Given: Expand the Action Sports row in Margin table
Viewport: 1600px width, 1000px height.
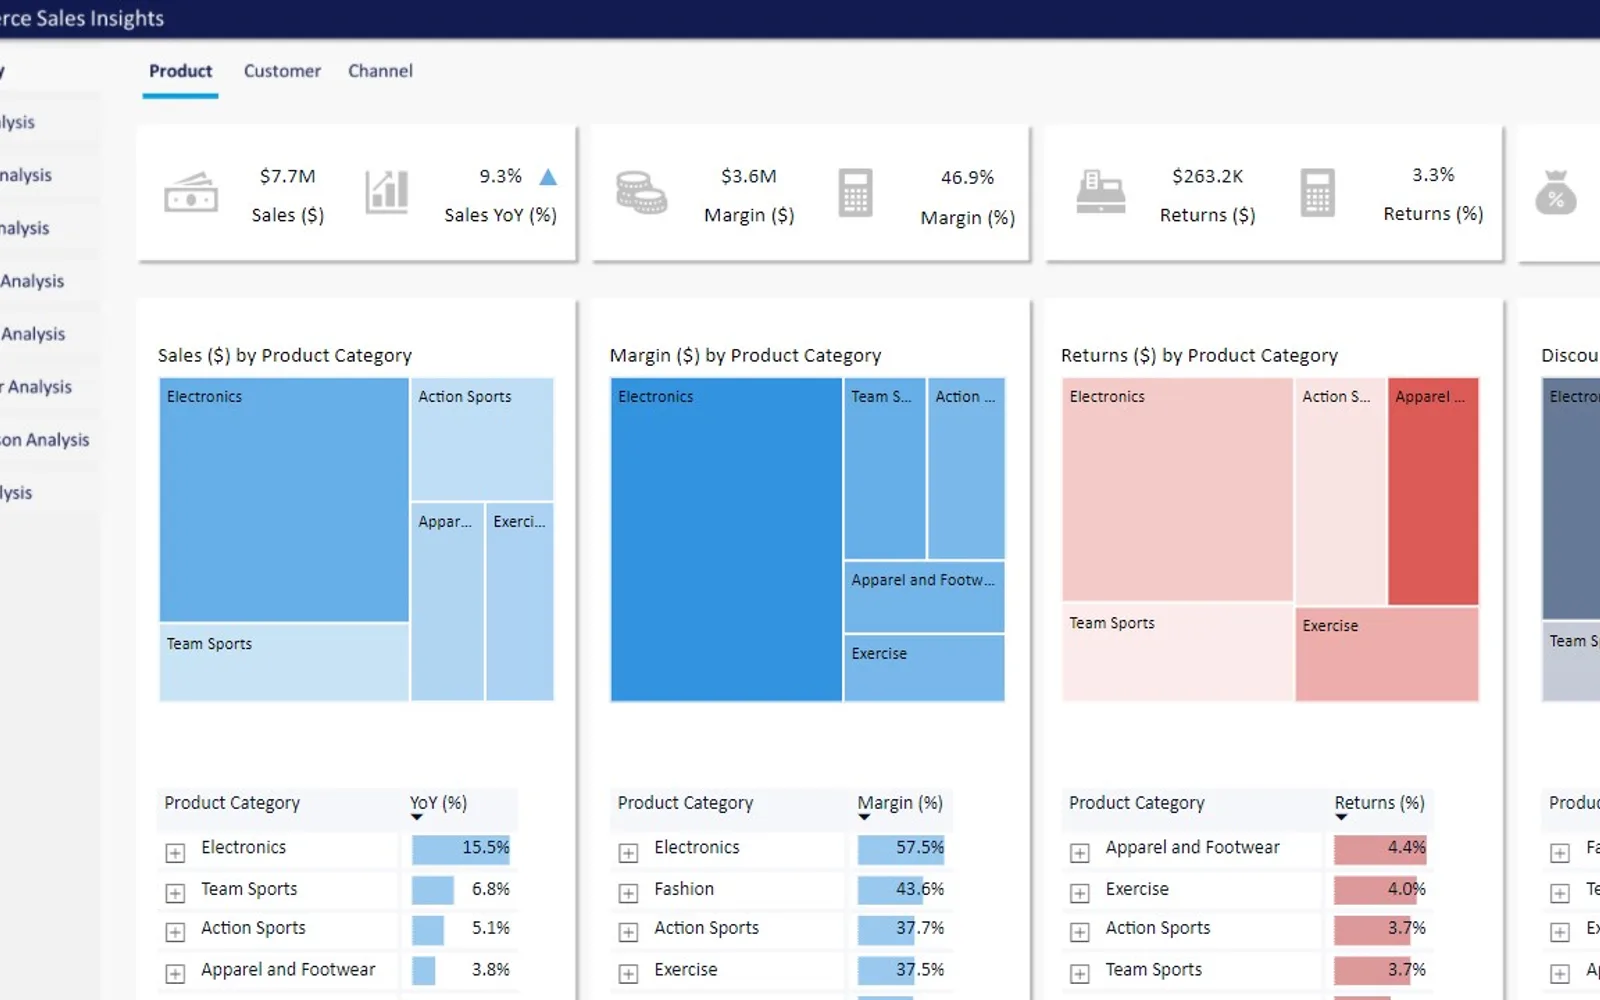Looking at the screenshot, I should (x=628, y=932).
